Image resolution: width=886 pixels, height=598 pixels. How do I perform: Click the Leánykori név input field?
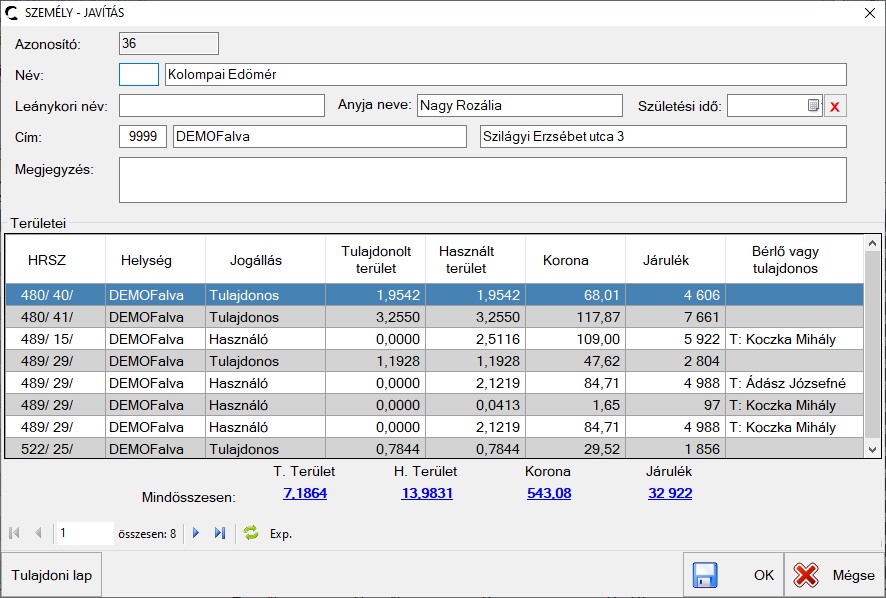coord(222,106)
